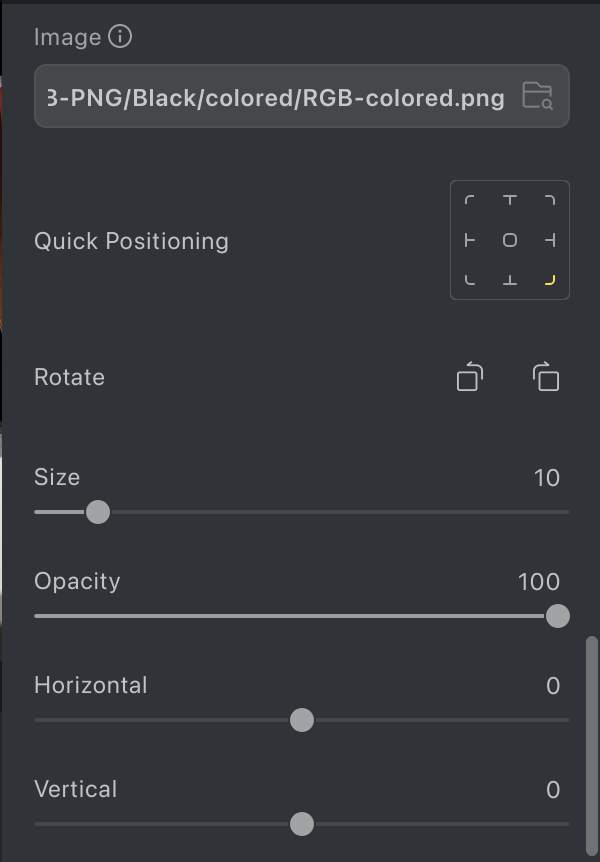This screenshot has width=600, height=862.
Task: Click the Horizontal offset slider handle
Action: 301,720
